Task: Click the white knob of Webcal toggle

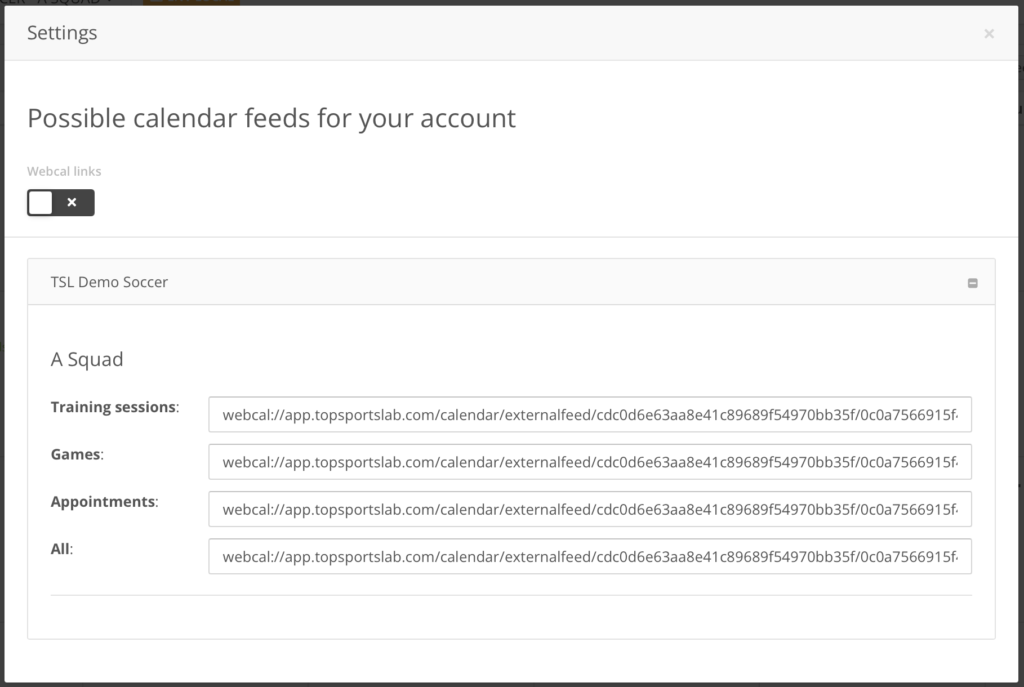Action: (40, 202)
